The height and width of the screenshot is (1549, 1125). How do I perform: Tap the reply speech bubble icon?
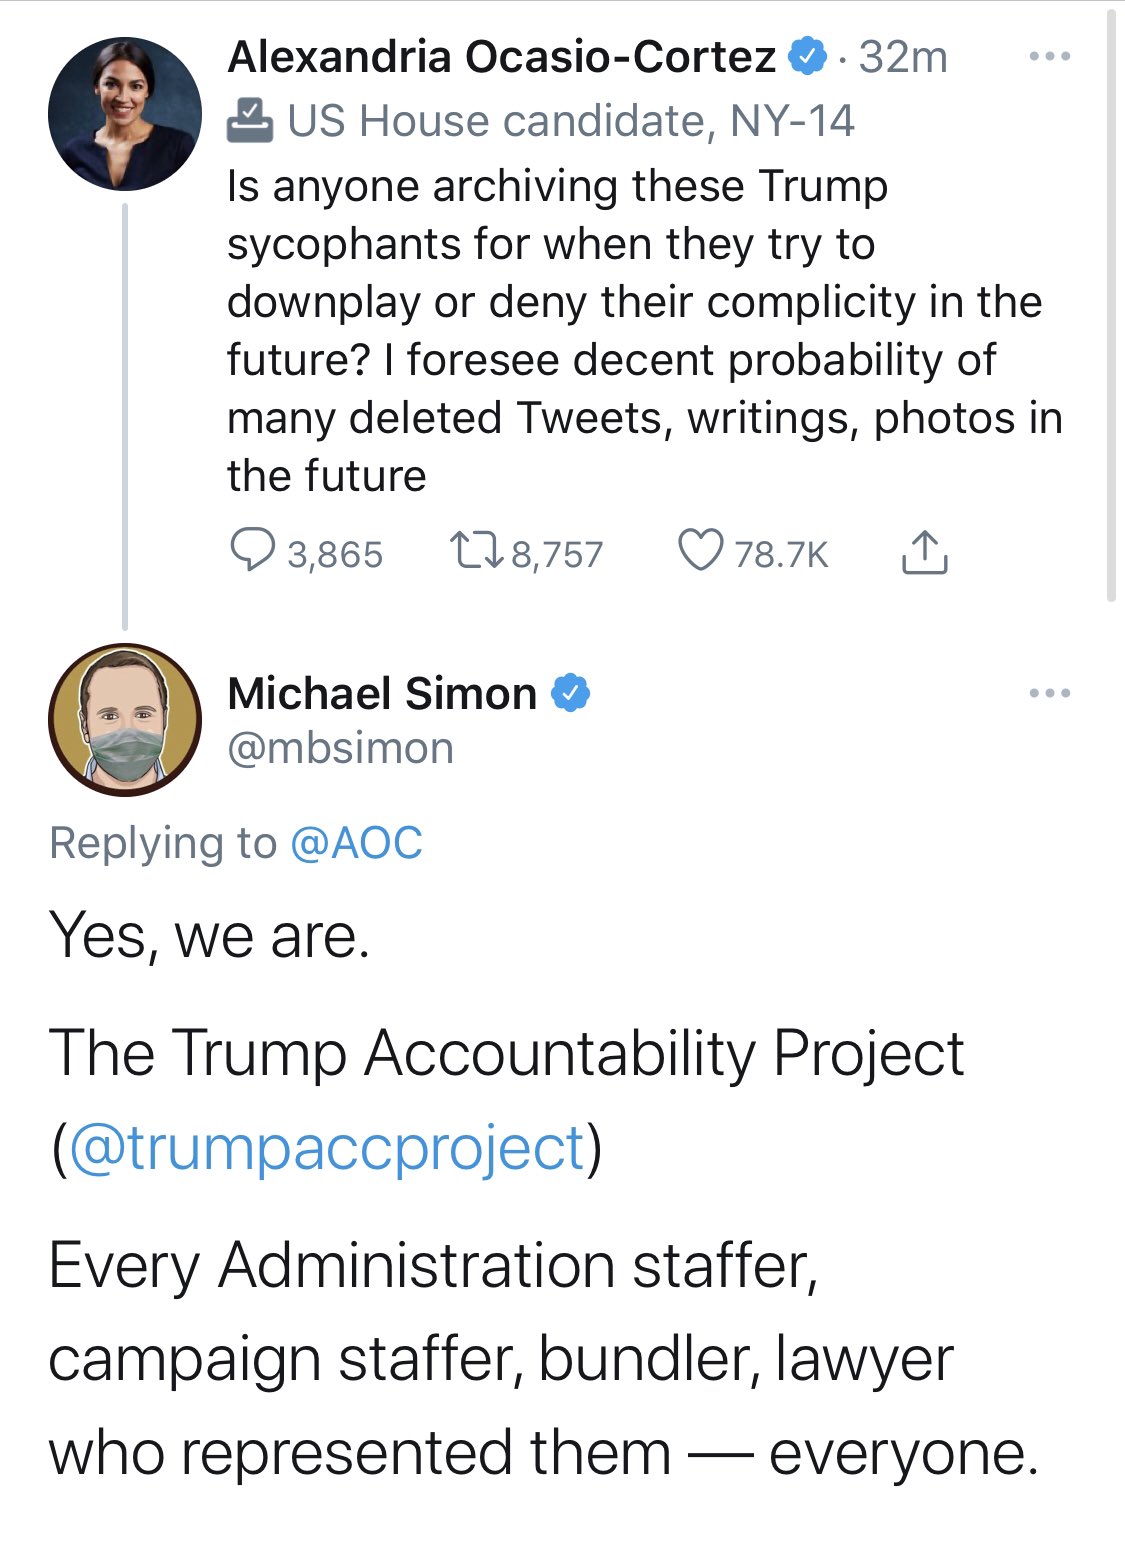click(252, 551)
